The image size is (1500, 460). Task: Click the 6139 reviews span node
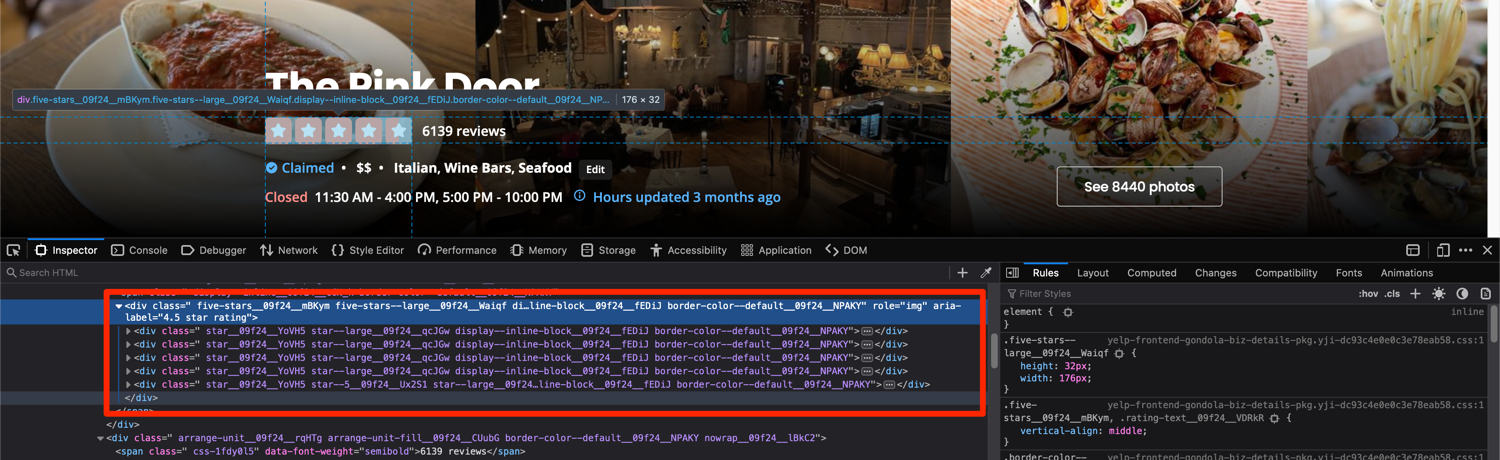[x=321, y=451]
